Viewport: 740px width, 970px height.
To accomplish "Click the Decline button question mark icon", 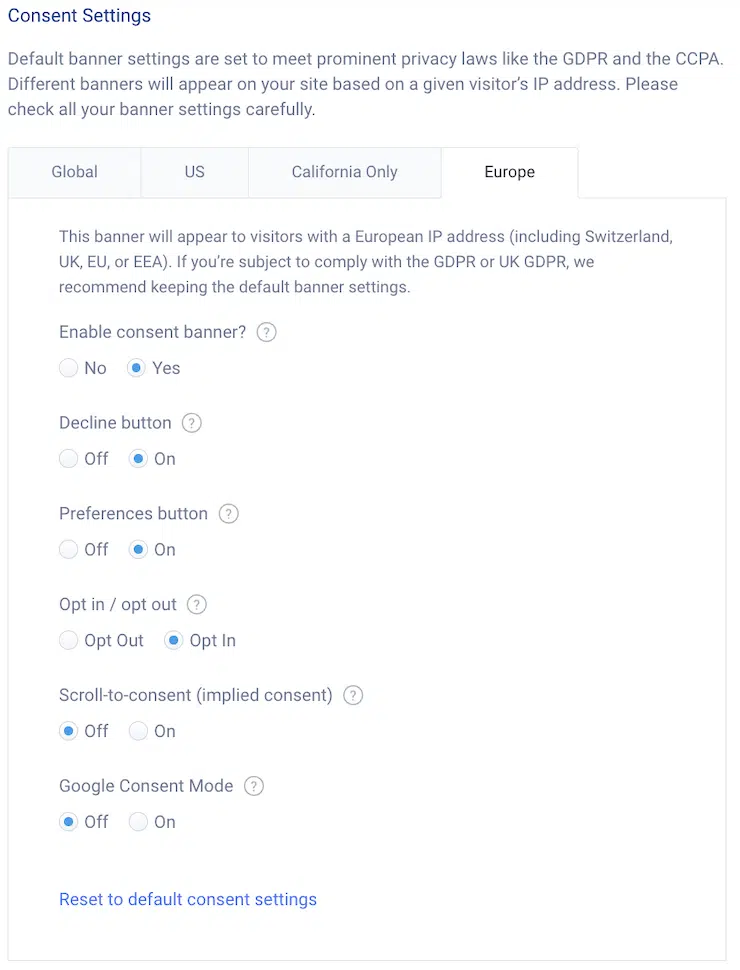I will [x=191, y=422].
